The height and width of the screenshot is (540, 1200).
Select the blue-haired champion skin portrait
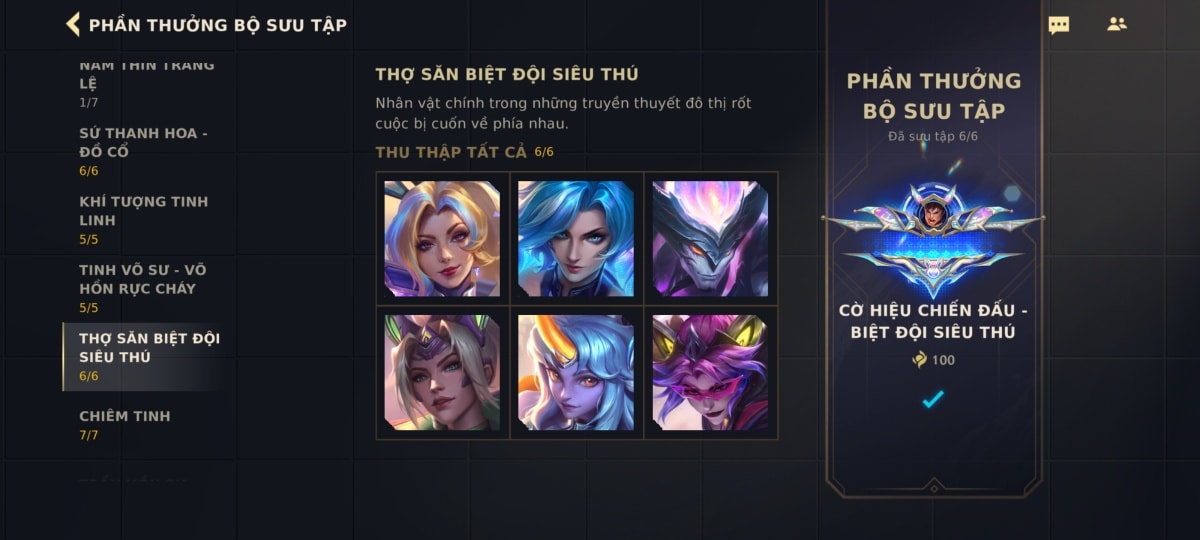[576, 239]
